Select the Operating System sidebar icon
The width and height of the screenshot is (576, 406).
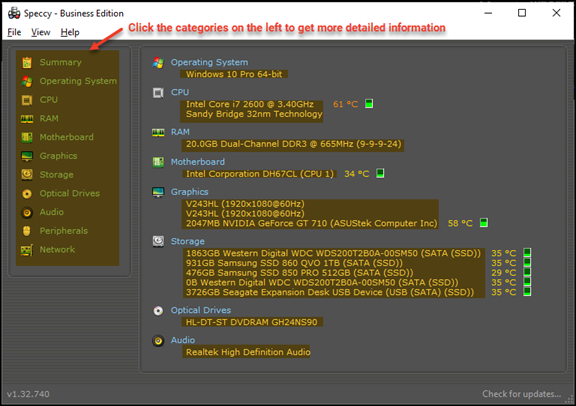[x=27, y=81]
